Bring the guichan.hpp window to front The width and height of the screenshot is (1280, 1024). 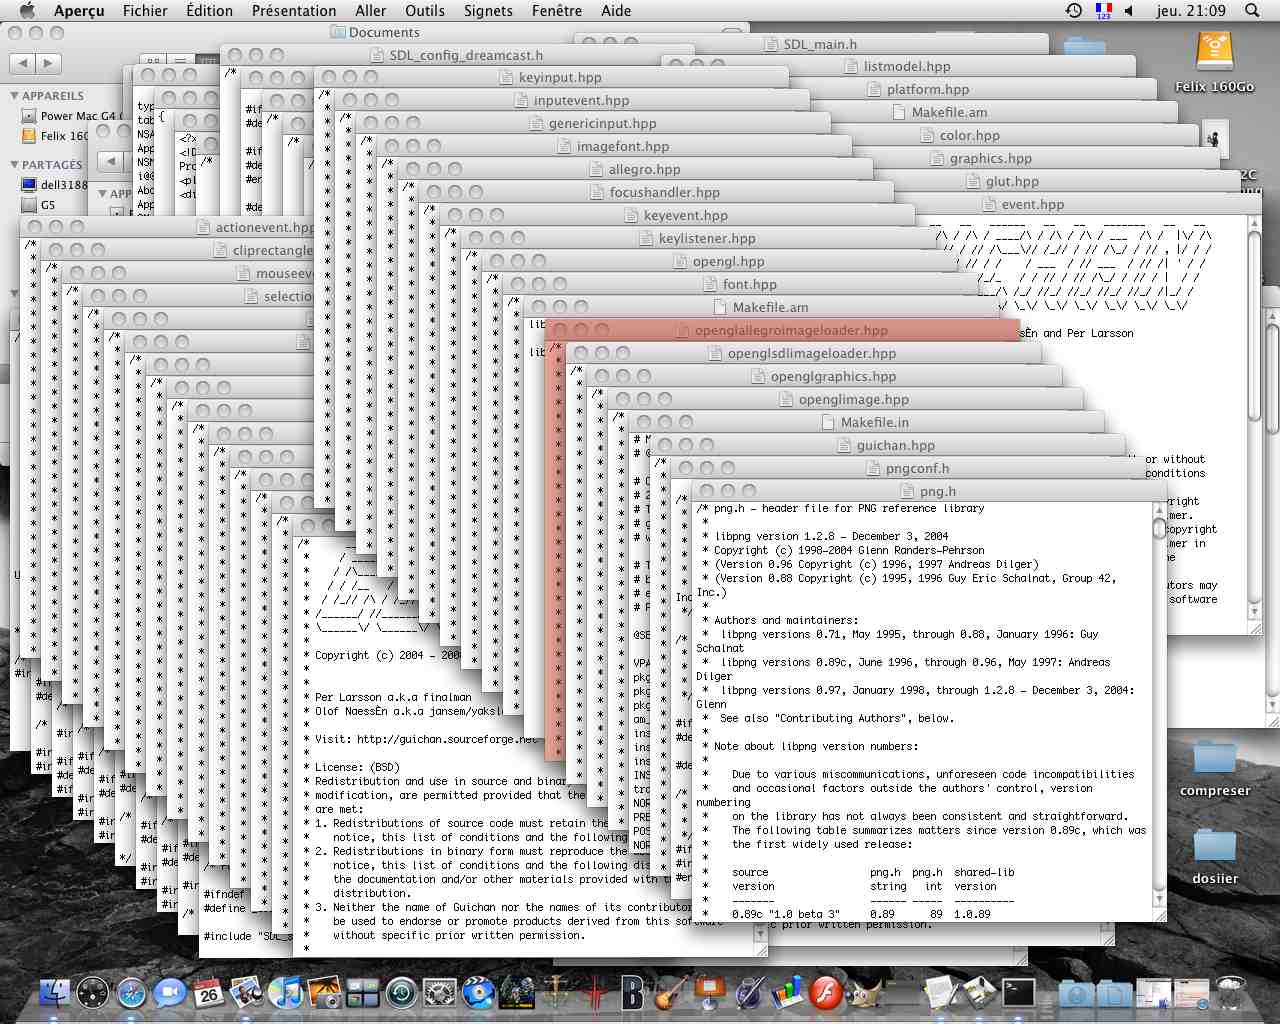[895, 445]
